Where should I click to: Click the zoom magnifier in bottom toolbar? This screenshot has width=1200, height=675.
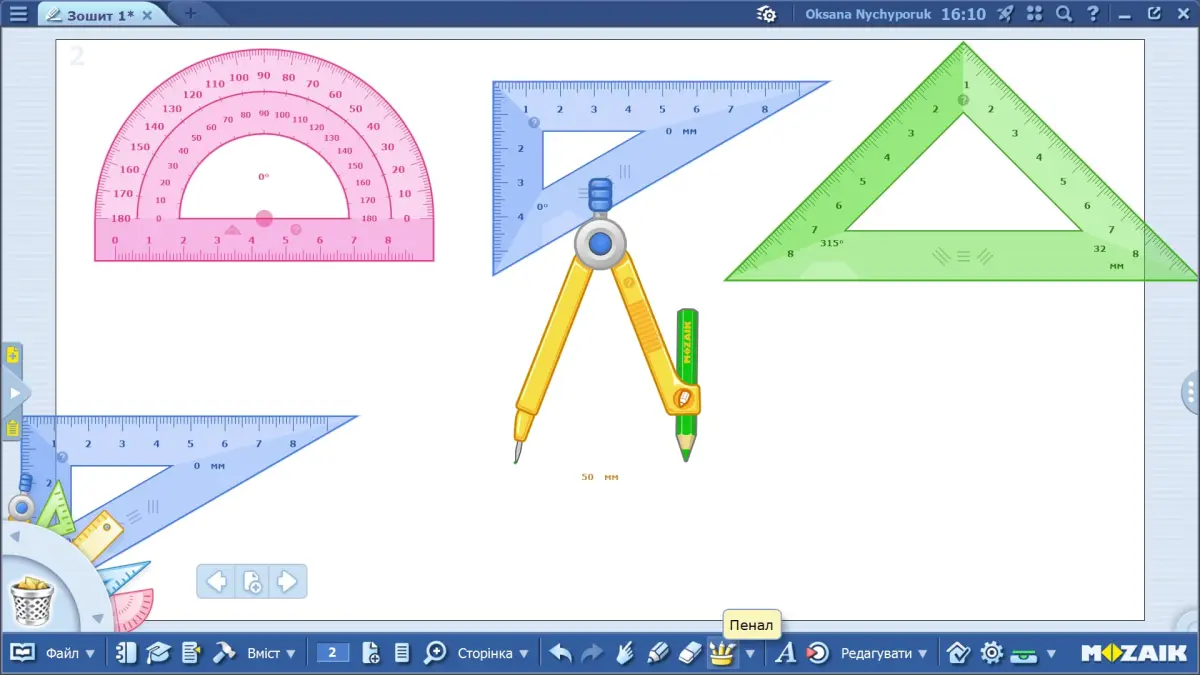pyautogui.click(x=435, y=653)
